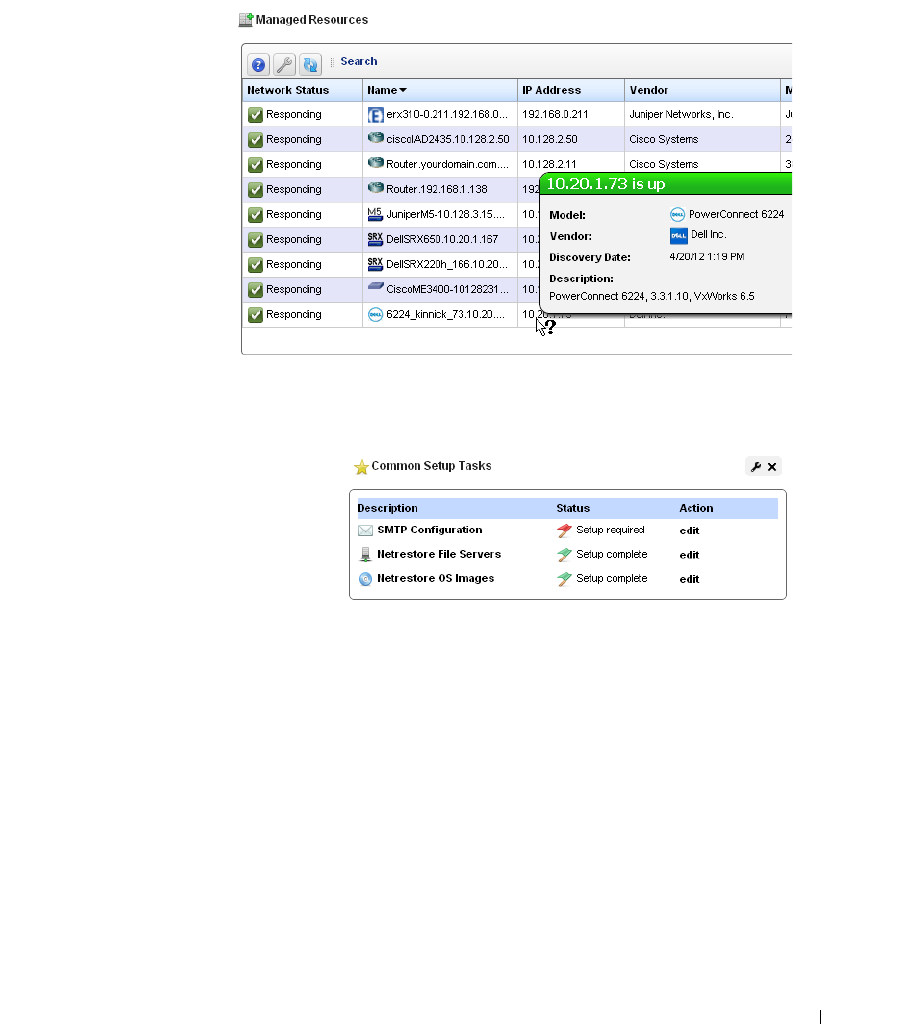This screenshot has height=1024, width=900.
Task: Select the Router.yourdomain.com device name
Action: click(x=447, y=164)
